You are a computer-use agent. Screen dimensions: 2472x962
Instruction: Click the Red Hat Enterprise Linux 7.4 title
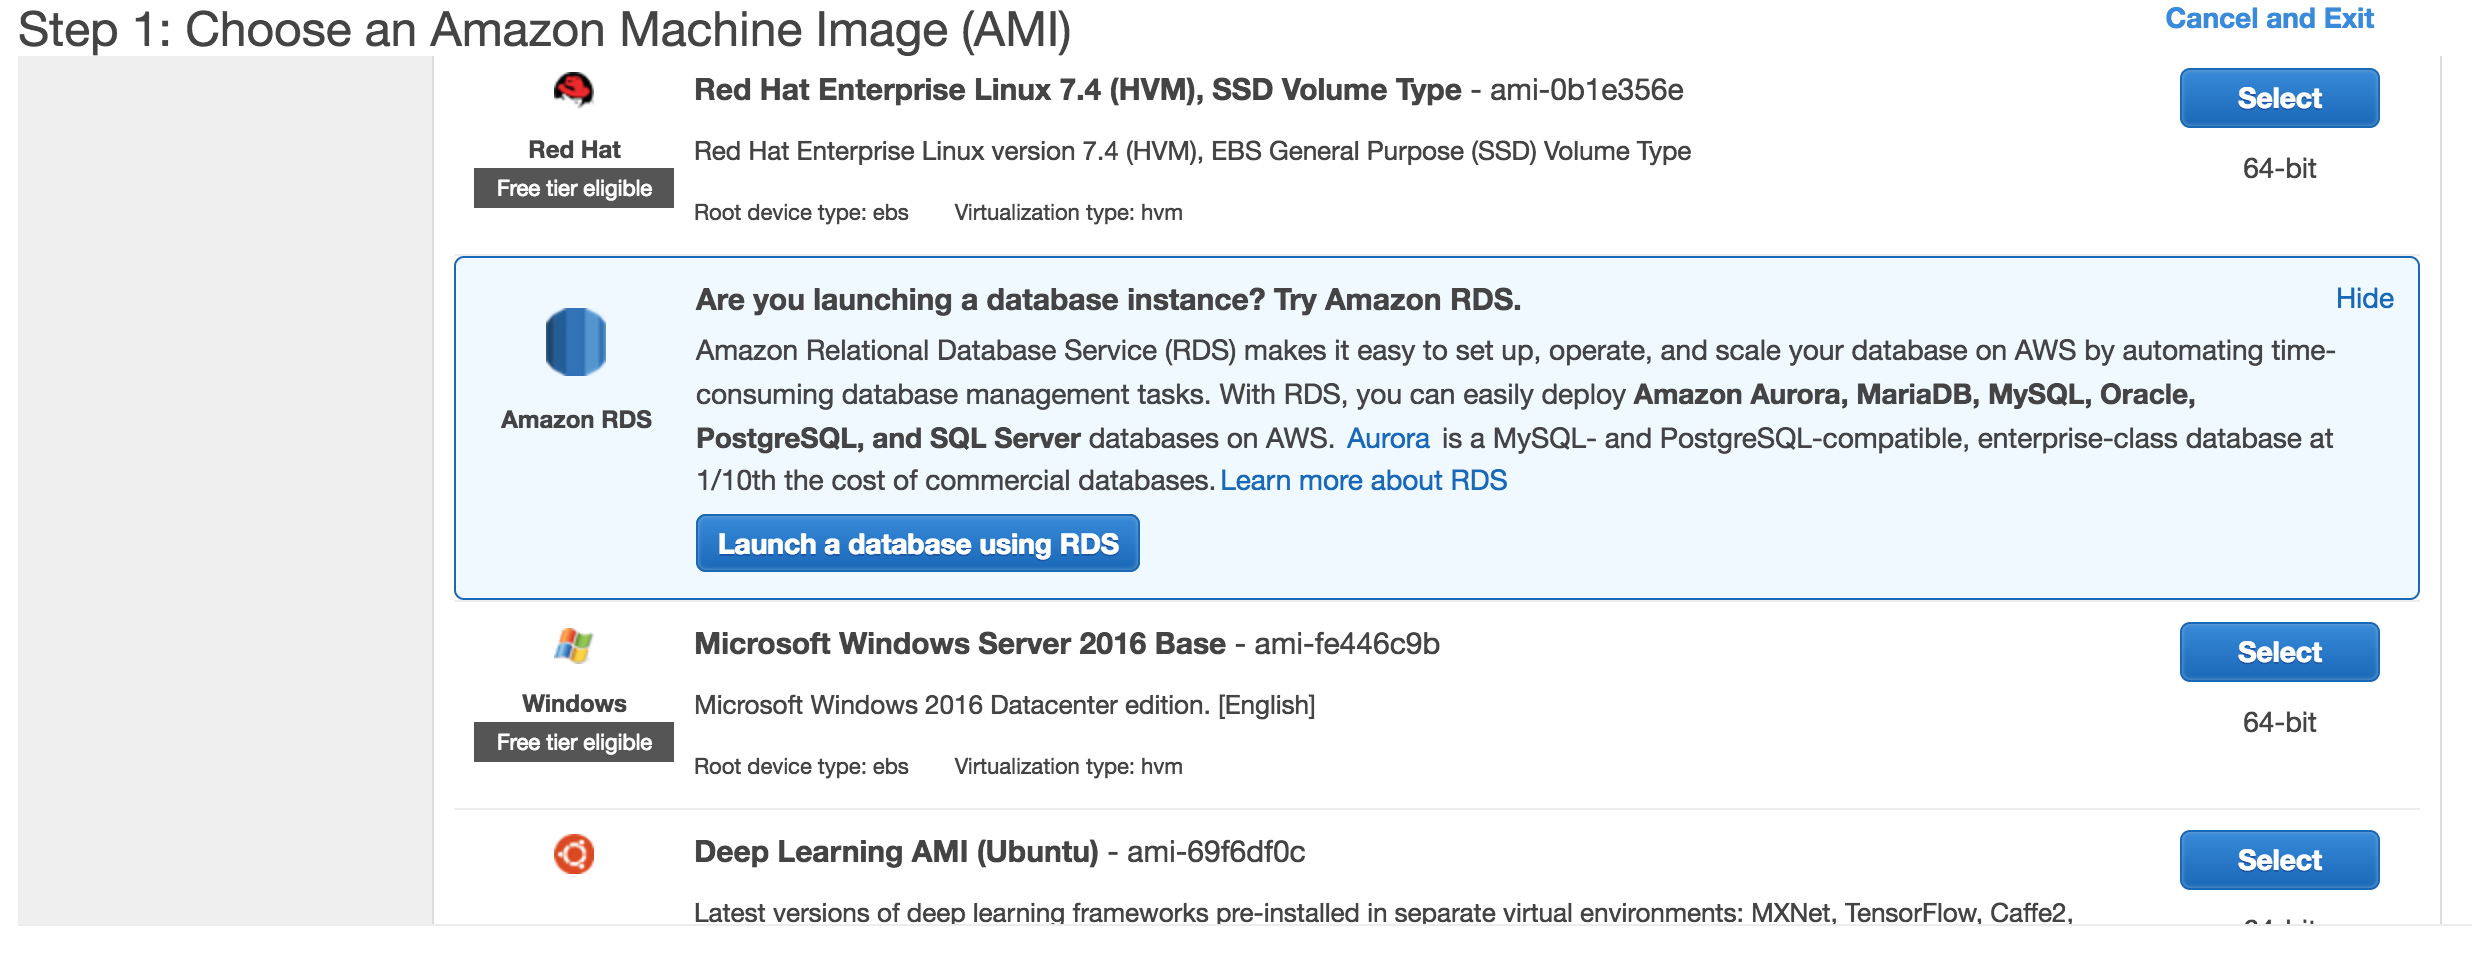[1077, 90]
